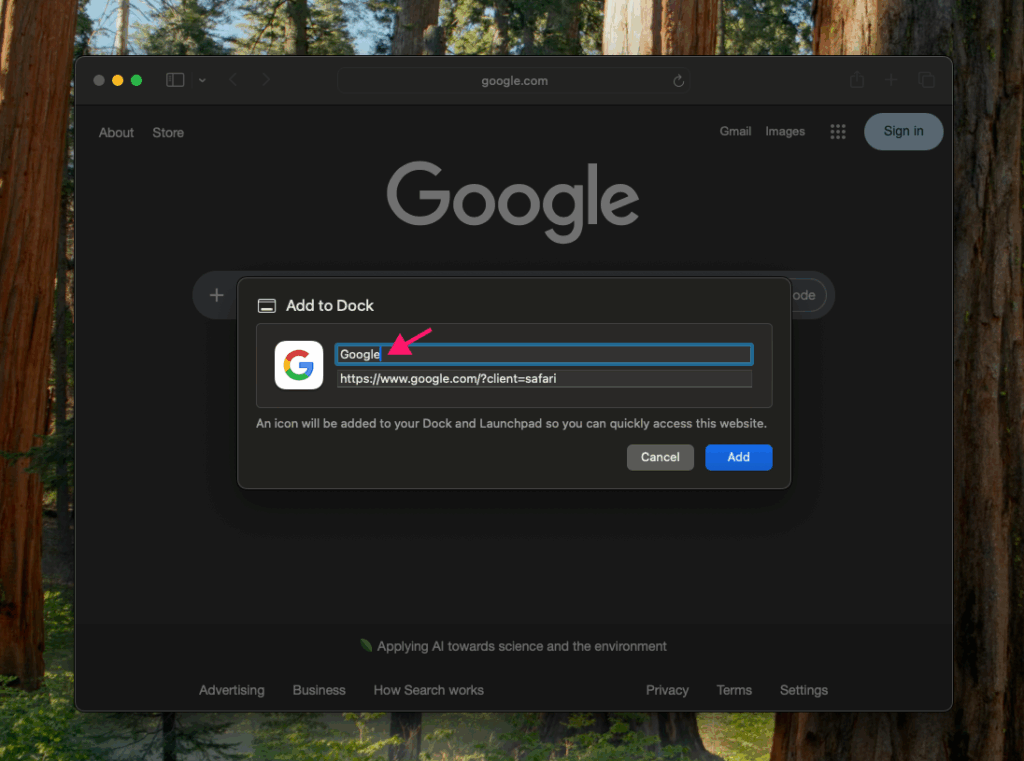The height and width of the screenshot is (761, 1024).
Task: Click the yellow minimize window button
Action: pyautogui.click(x=118, y=80)
